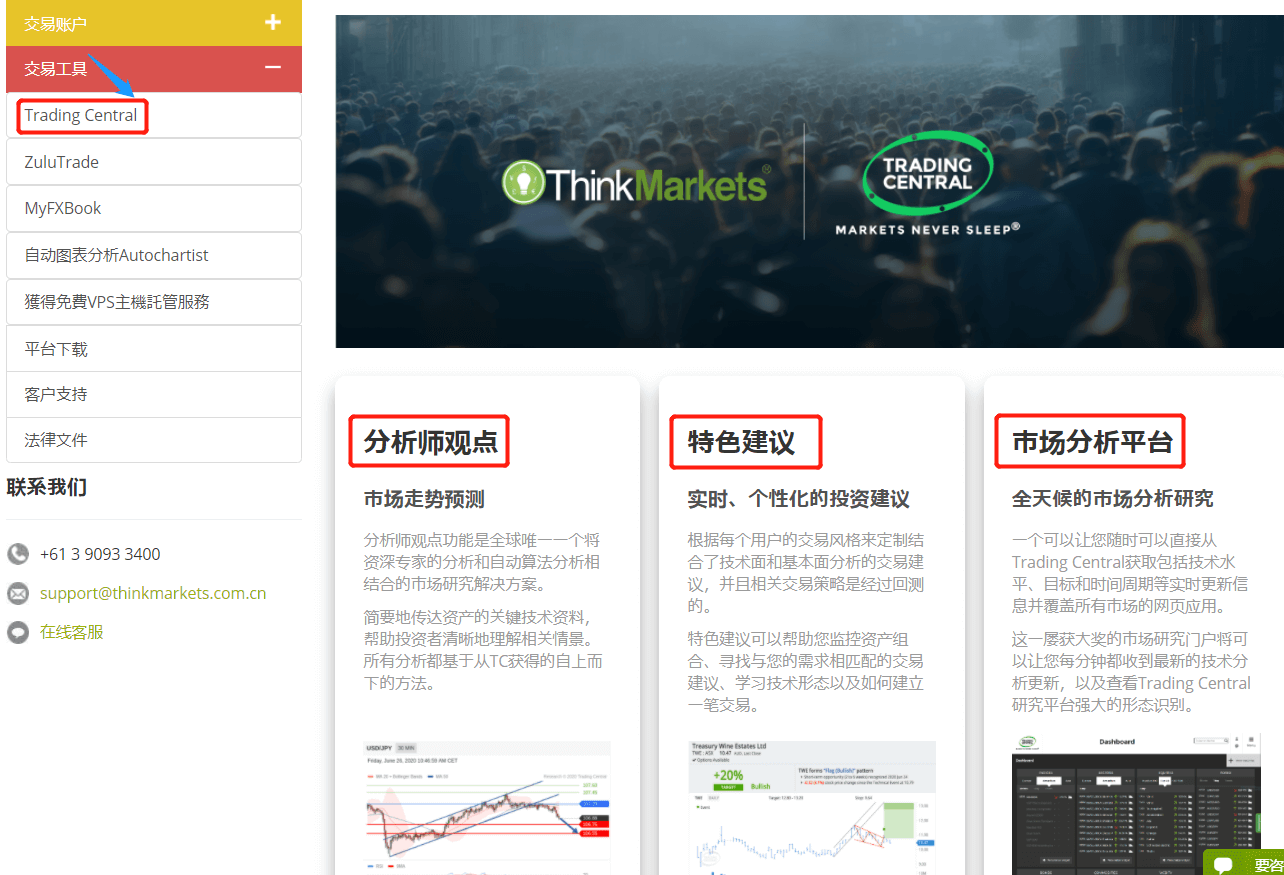Open 自动图表分析Autochartist sidebar item
Image resolution: width=1284 pixels, height=875 pixels.
click(x=154, y=255)
